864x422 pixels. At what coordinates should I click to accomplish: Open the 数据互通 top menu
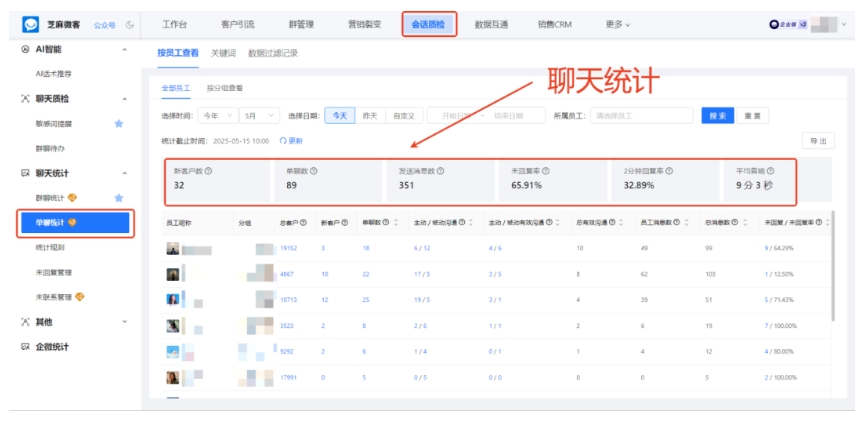[x=491, y=25]
